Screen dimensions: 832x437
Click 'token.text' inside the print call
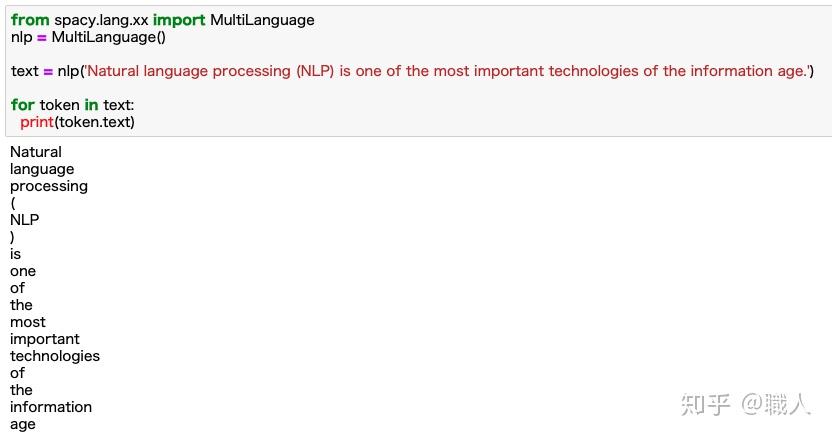click(x=94, y=123)
